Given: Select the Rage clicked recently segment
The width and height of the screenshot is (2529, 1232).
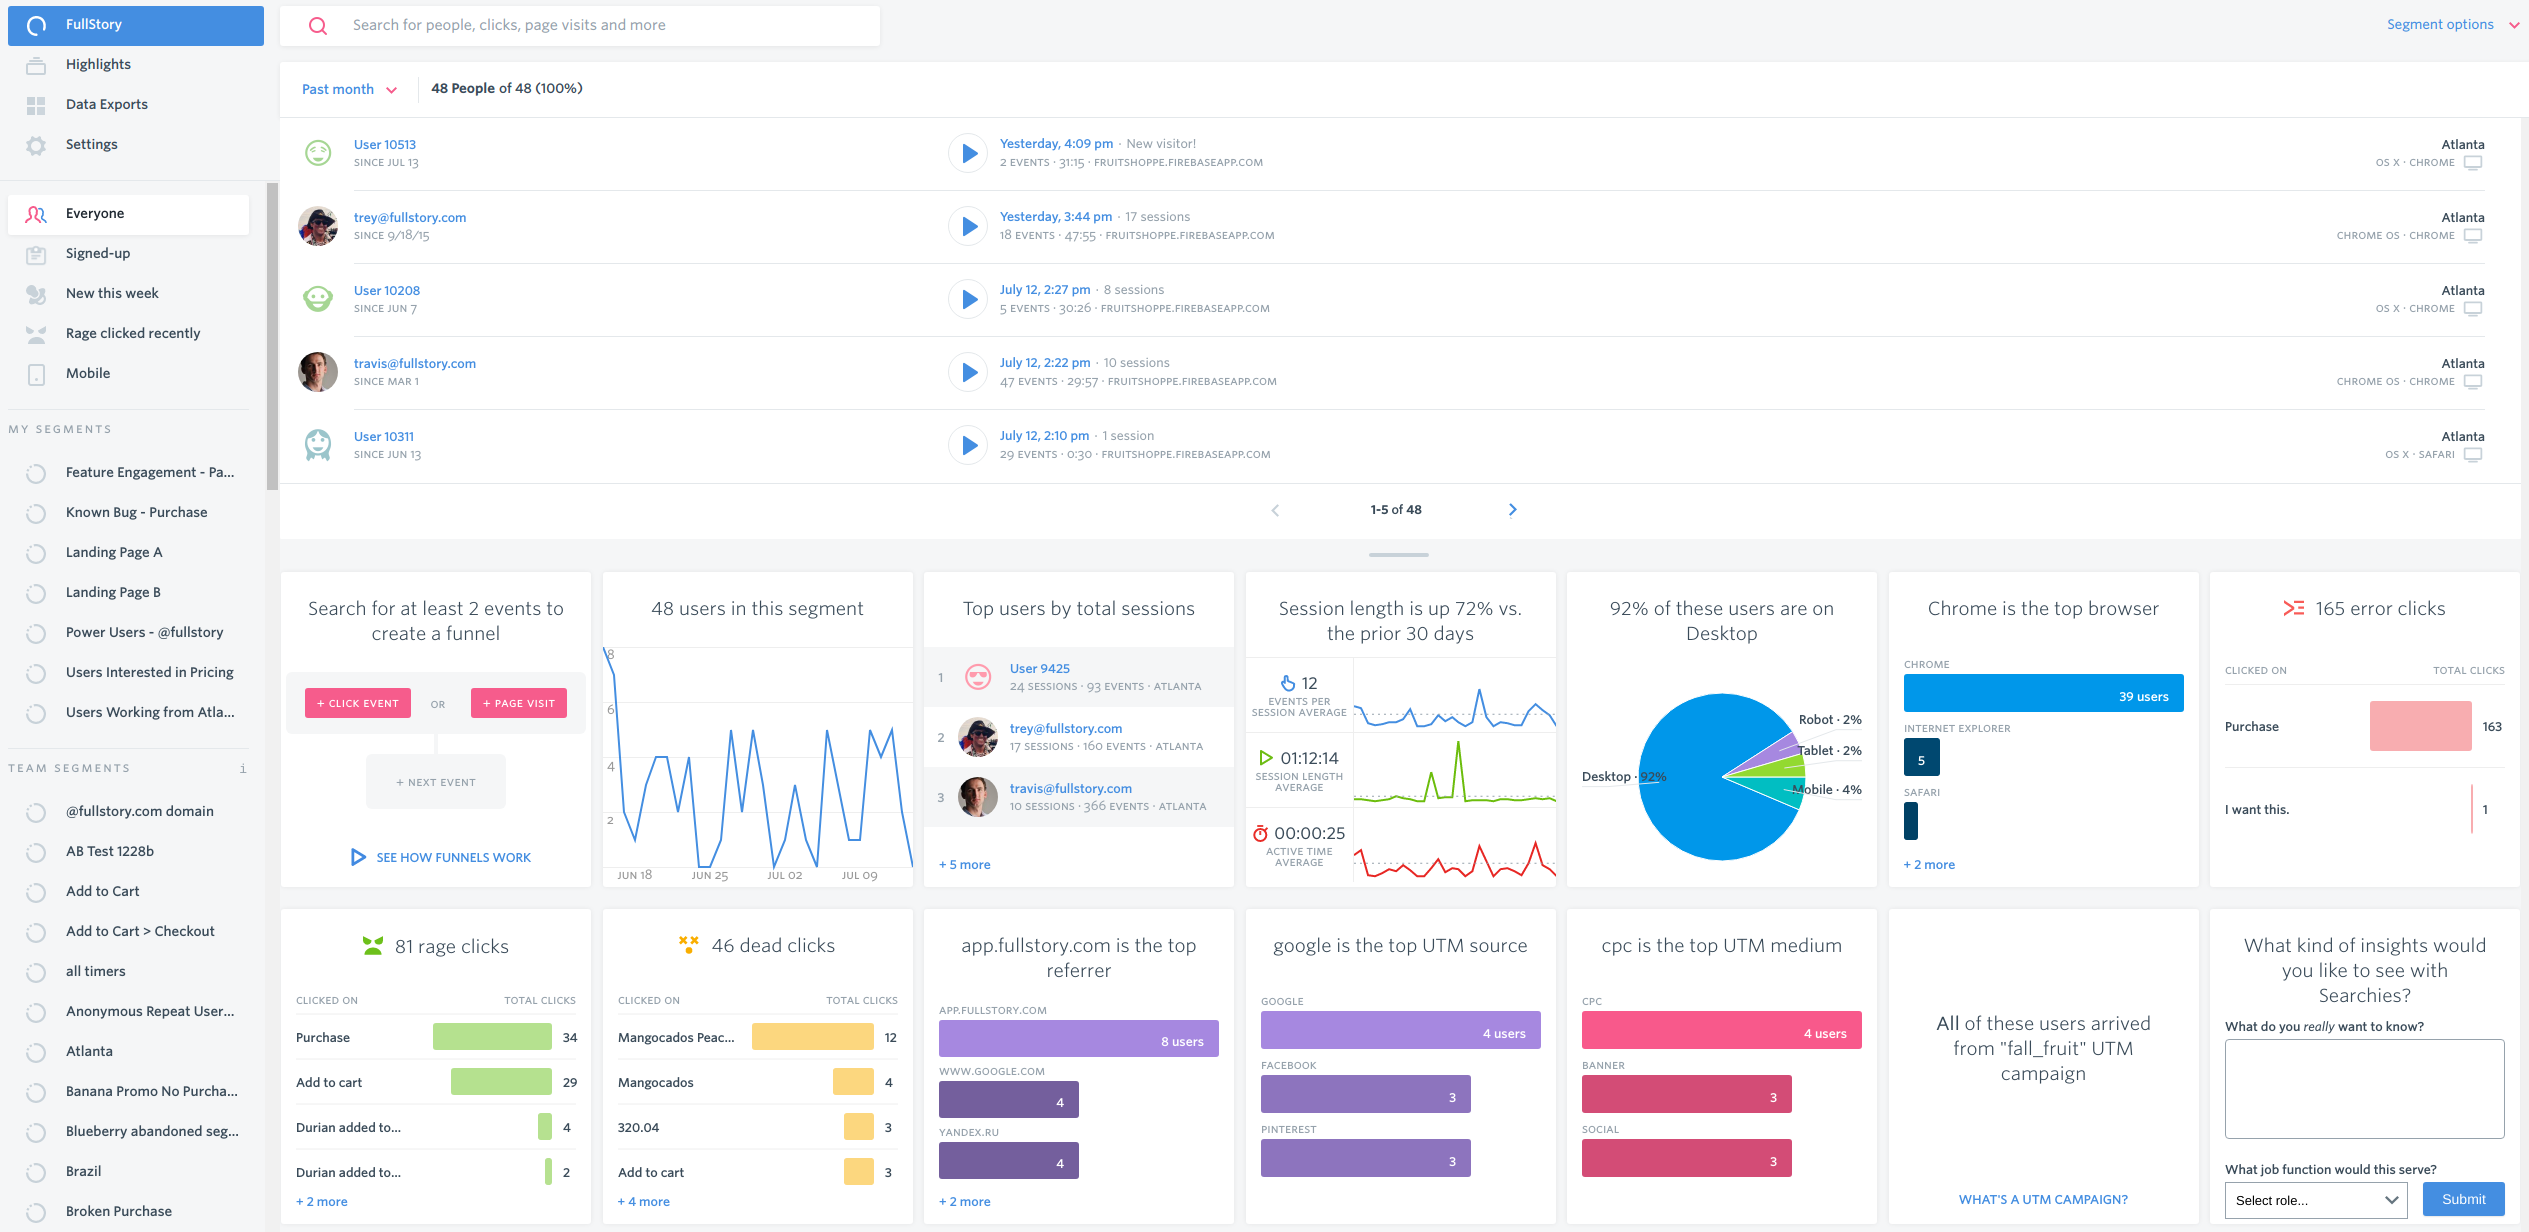Looking at the screenshot, I should coord(132,333).
